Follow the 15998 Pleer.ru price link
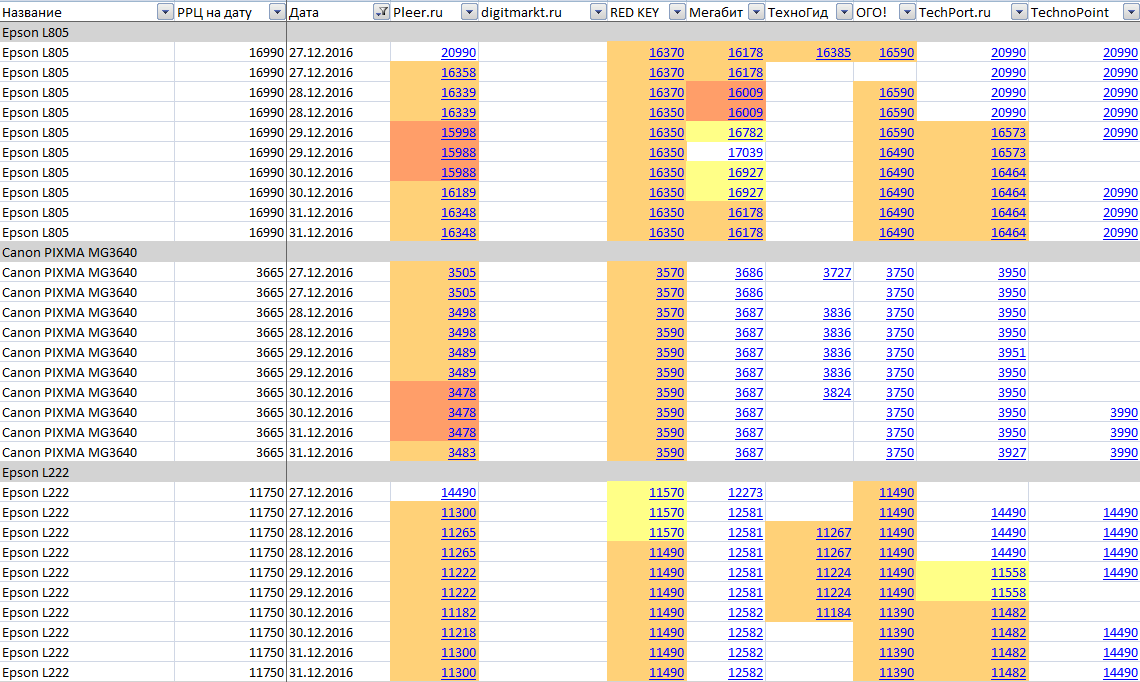The height and width of the screenshot is (682, 1140). point(458,132)
